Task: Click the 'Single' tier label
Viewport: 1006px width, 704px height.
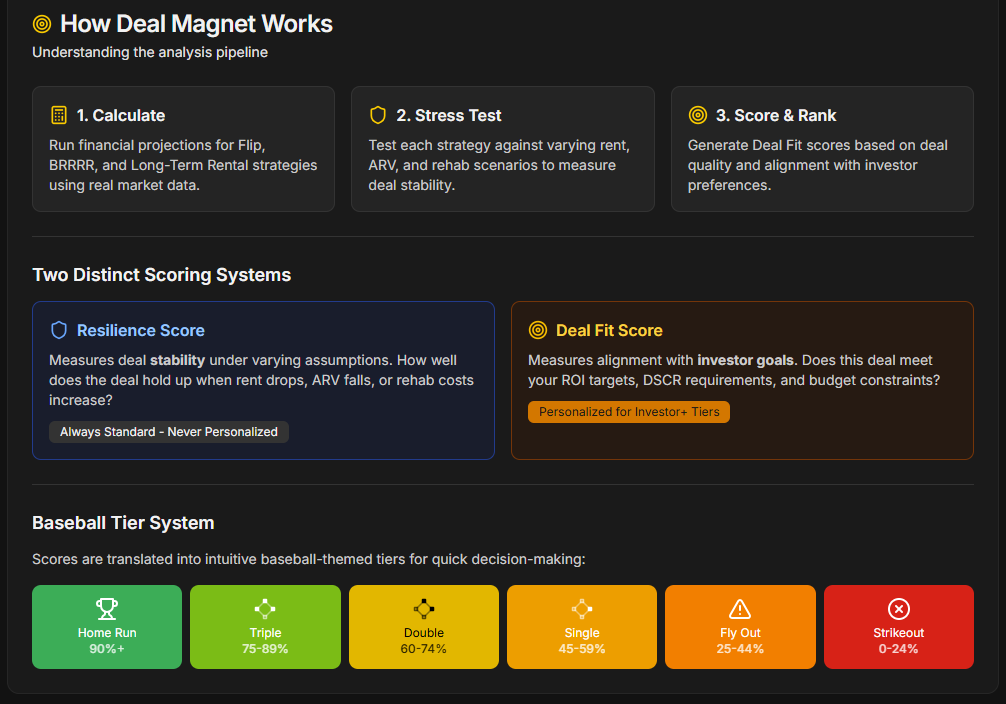Action: tap(582, 633)
